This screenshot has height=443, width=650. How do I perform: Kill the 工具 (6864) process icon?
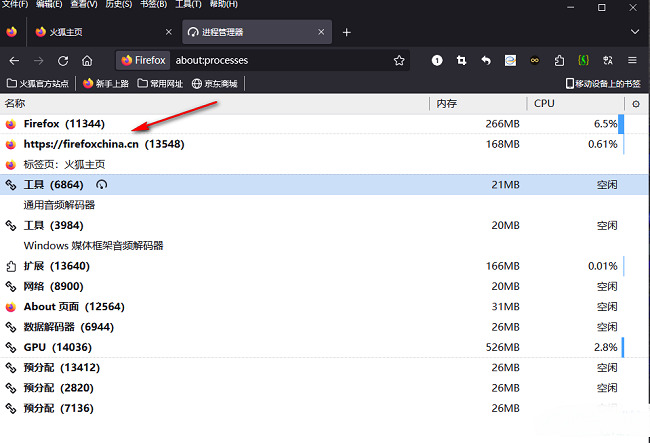(102, 184)
